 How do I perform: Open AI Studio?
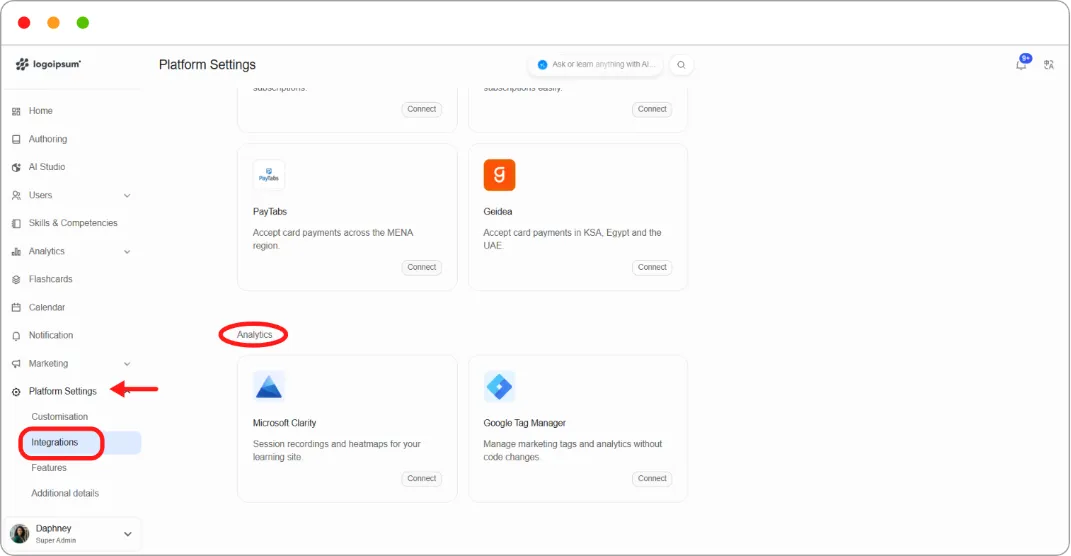[47, 167]
